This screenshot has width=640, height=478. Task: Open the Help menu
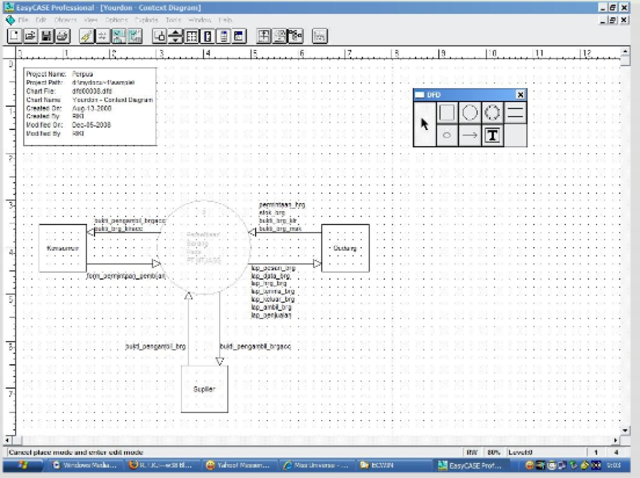225,20
